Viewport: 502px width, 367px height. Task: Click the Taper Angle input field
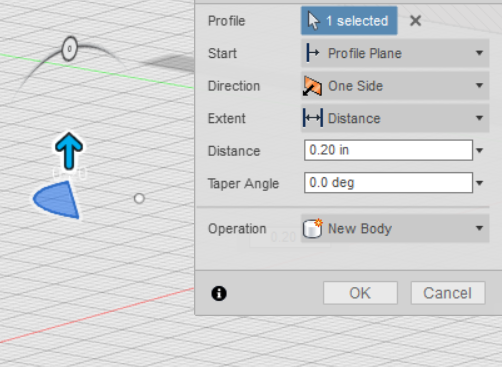click(x=388, y=183)
